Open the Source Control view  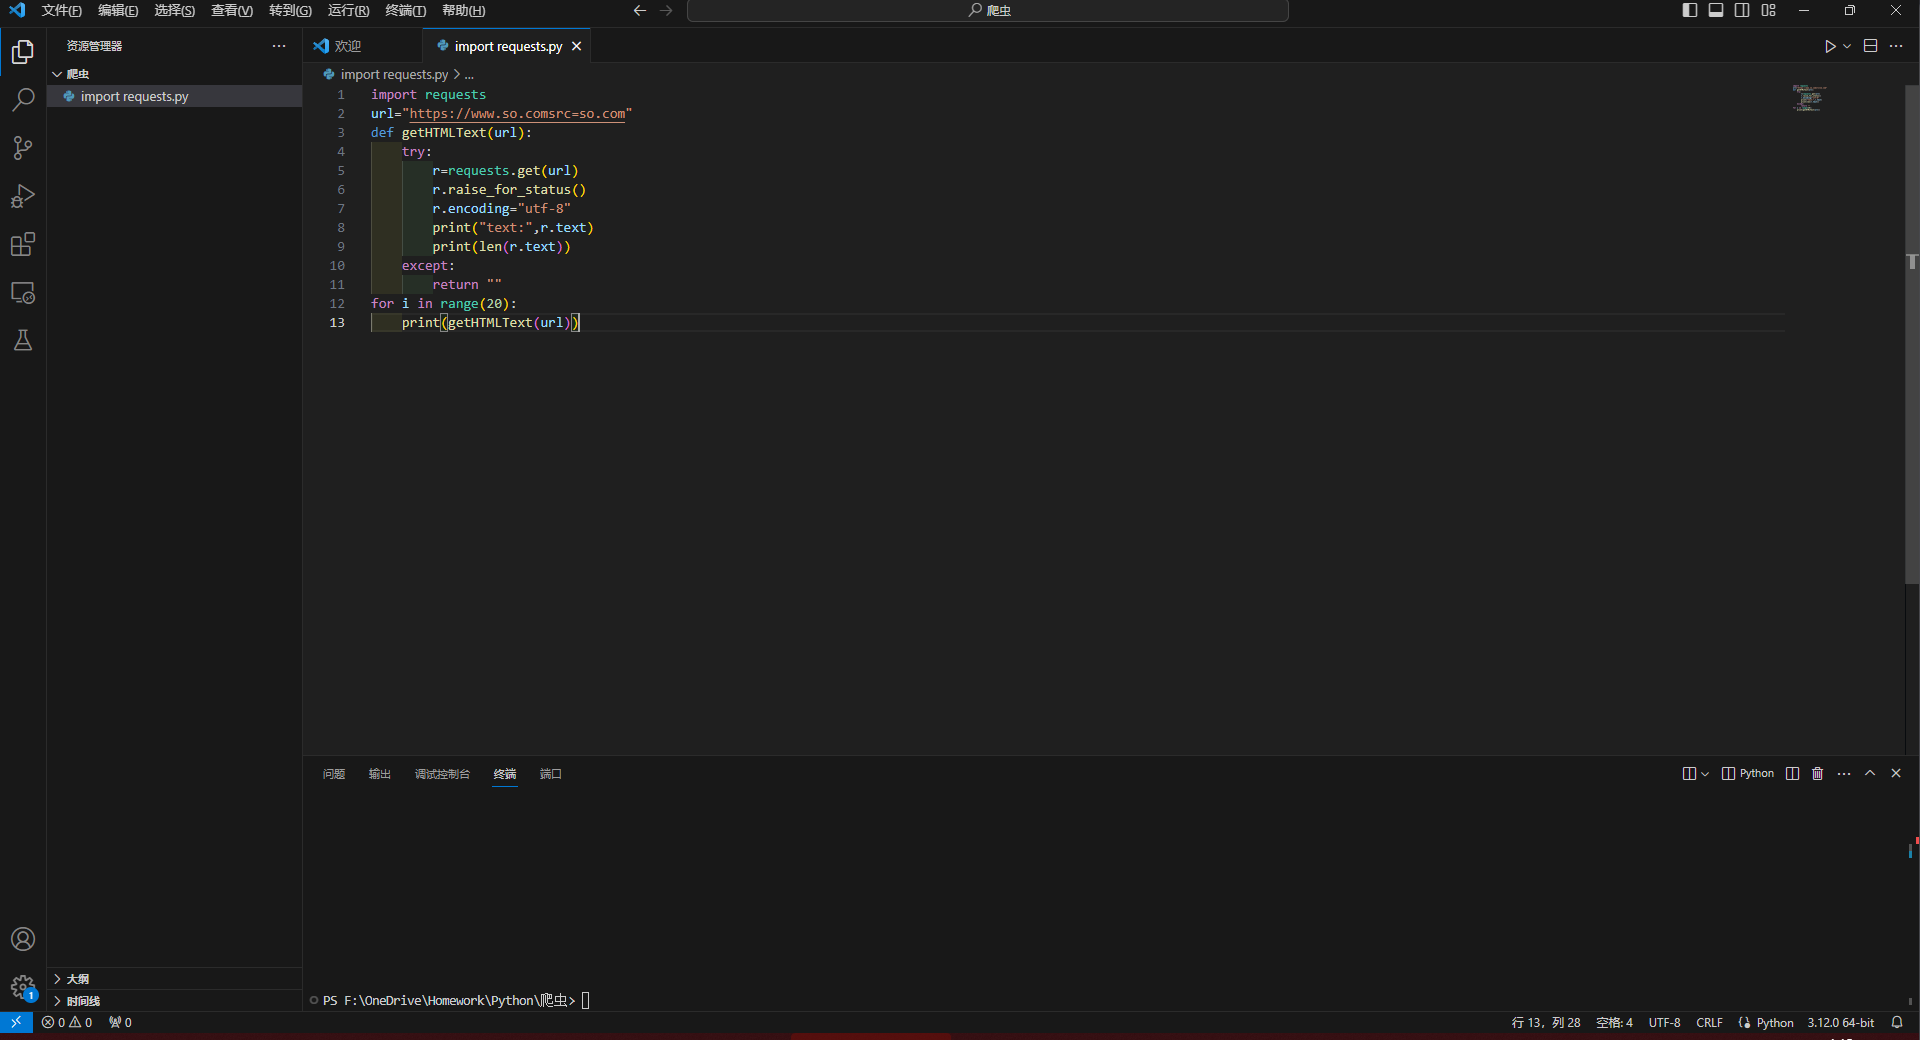coord(23,148)
